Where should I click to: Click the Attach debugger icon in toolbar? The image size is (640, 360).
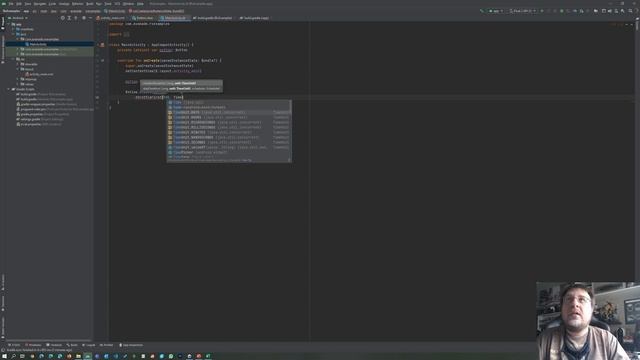[x=582, y=11]
